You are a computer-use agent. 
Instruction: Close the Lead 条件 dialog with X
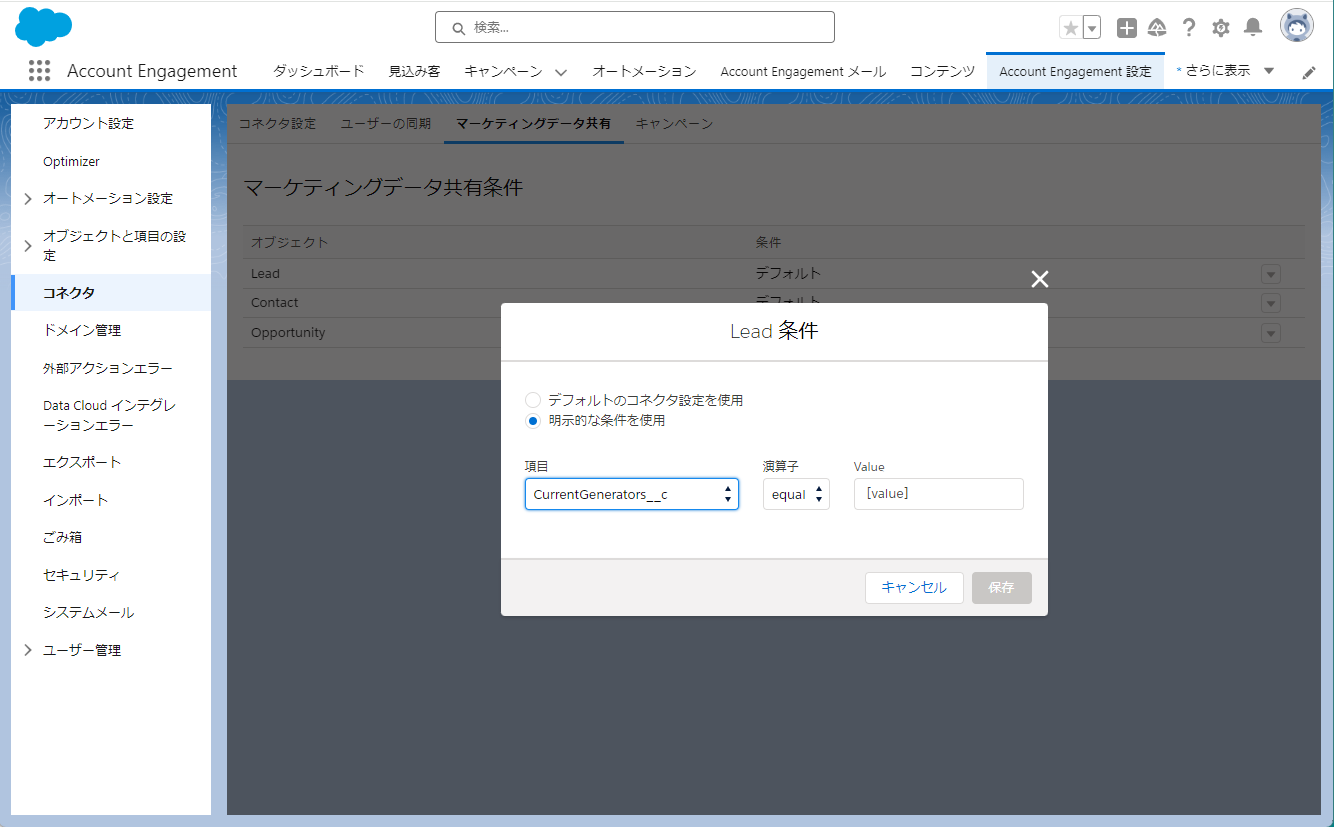point(1040,279)
